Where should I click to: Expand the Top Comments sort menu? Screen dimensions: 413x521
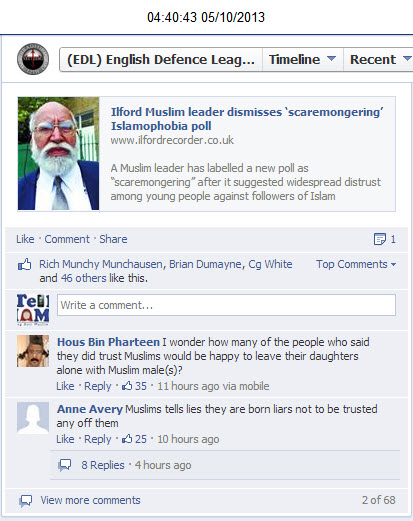click(x=356, y=264)
